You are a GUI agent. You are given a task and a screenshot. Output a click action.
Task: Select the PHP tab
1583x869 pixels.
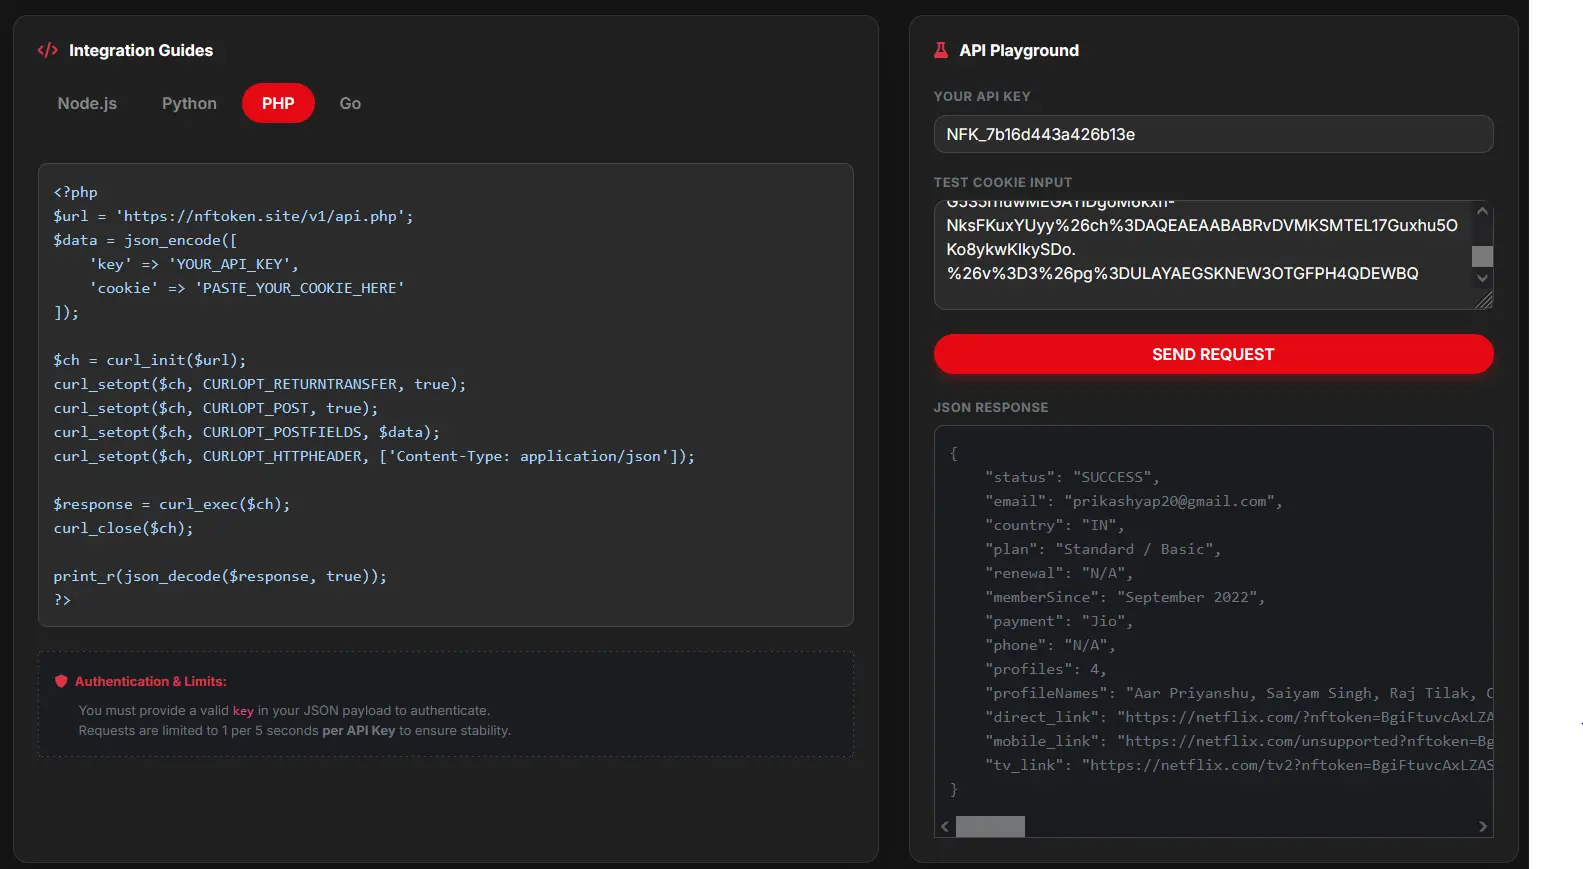(278, 103)
